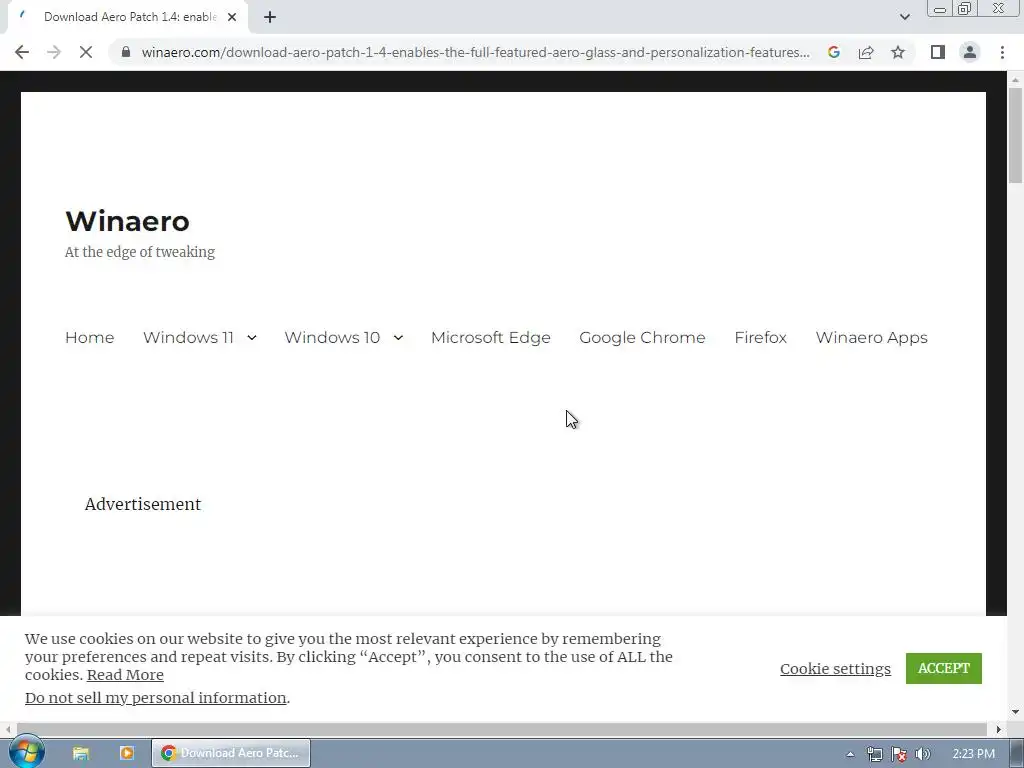Click Do not sell my personal information
Screen dimensions: 1024x768
click(155, 697)
